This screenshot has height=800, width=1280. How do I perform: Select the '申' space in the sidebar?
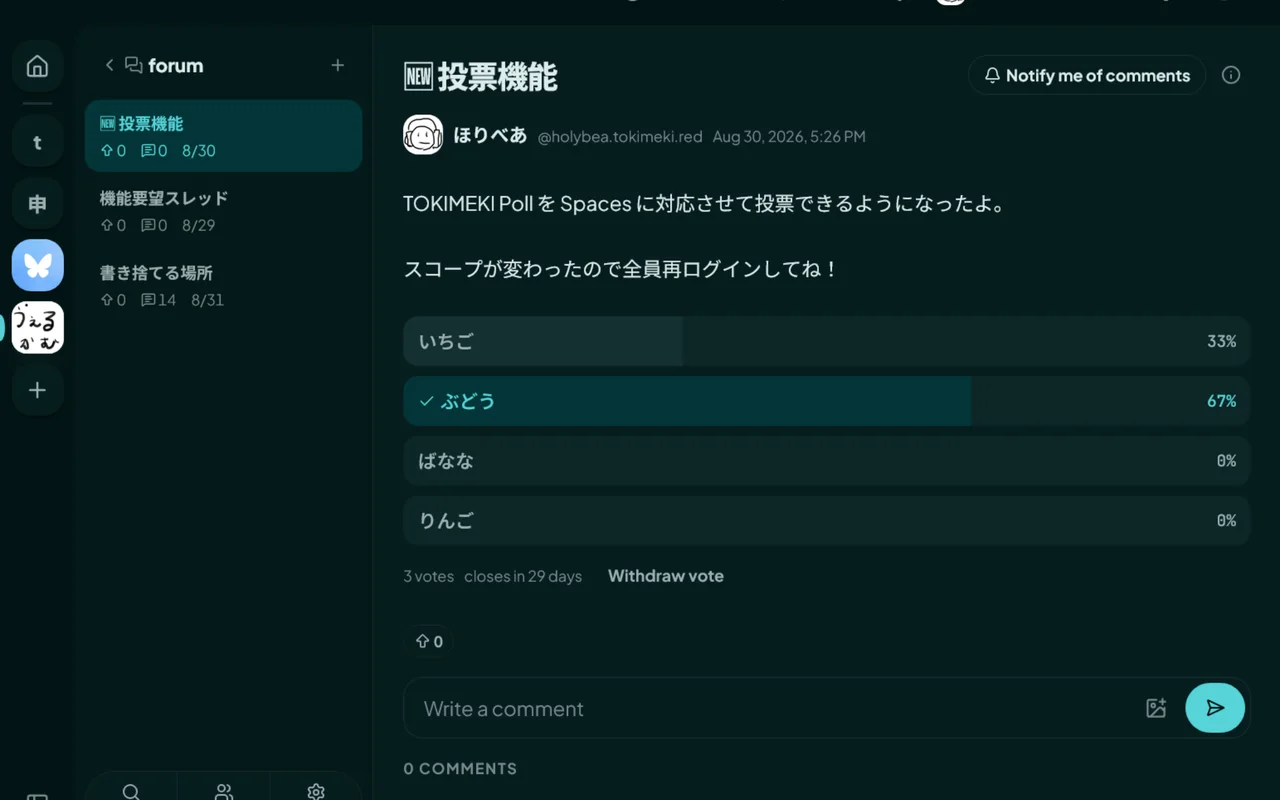coord(37,204)
